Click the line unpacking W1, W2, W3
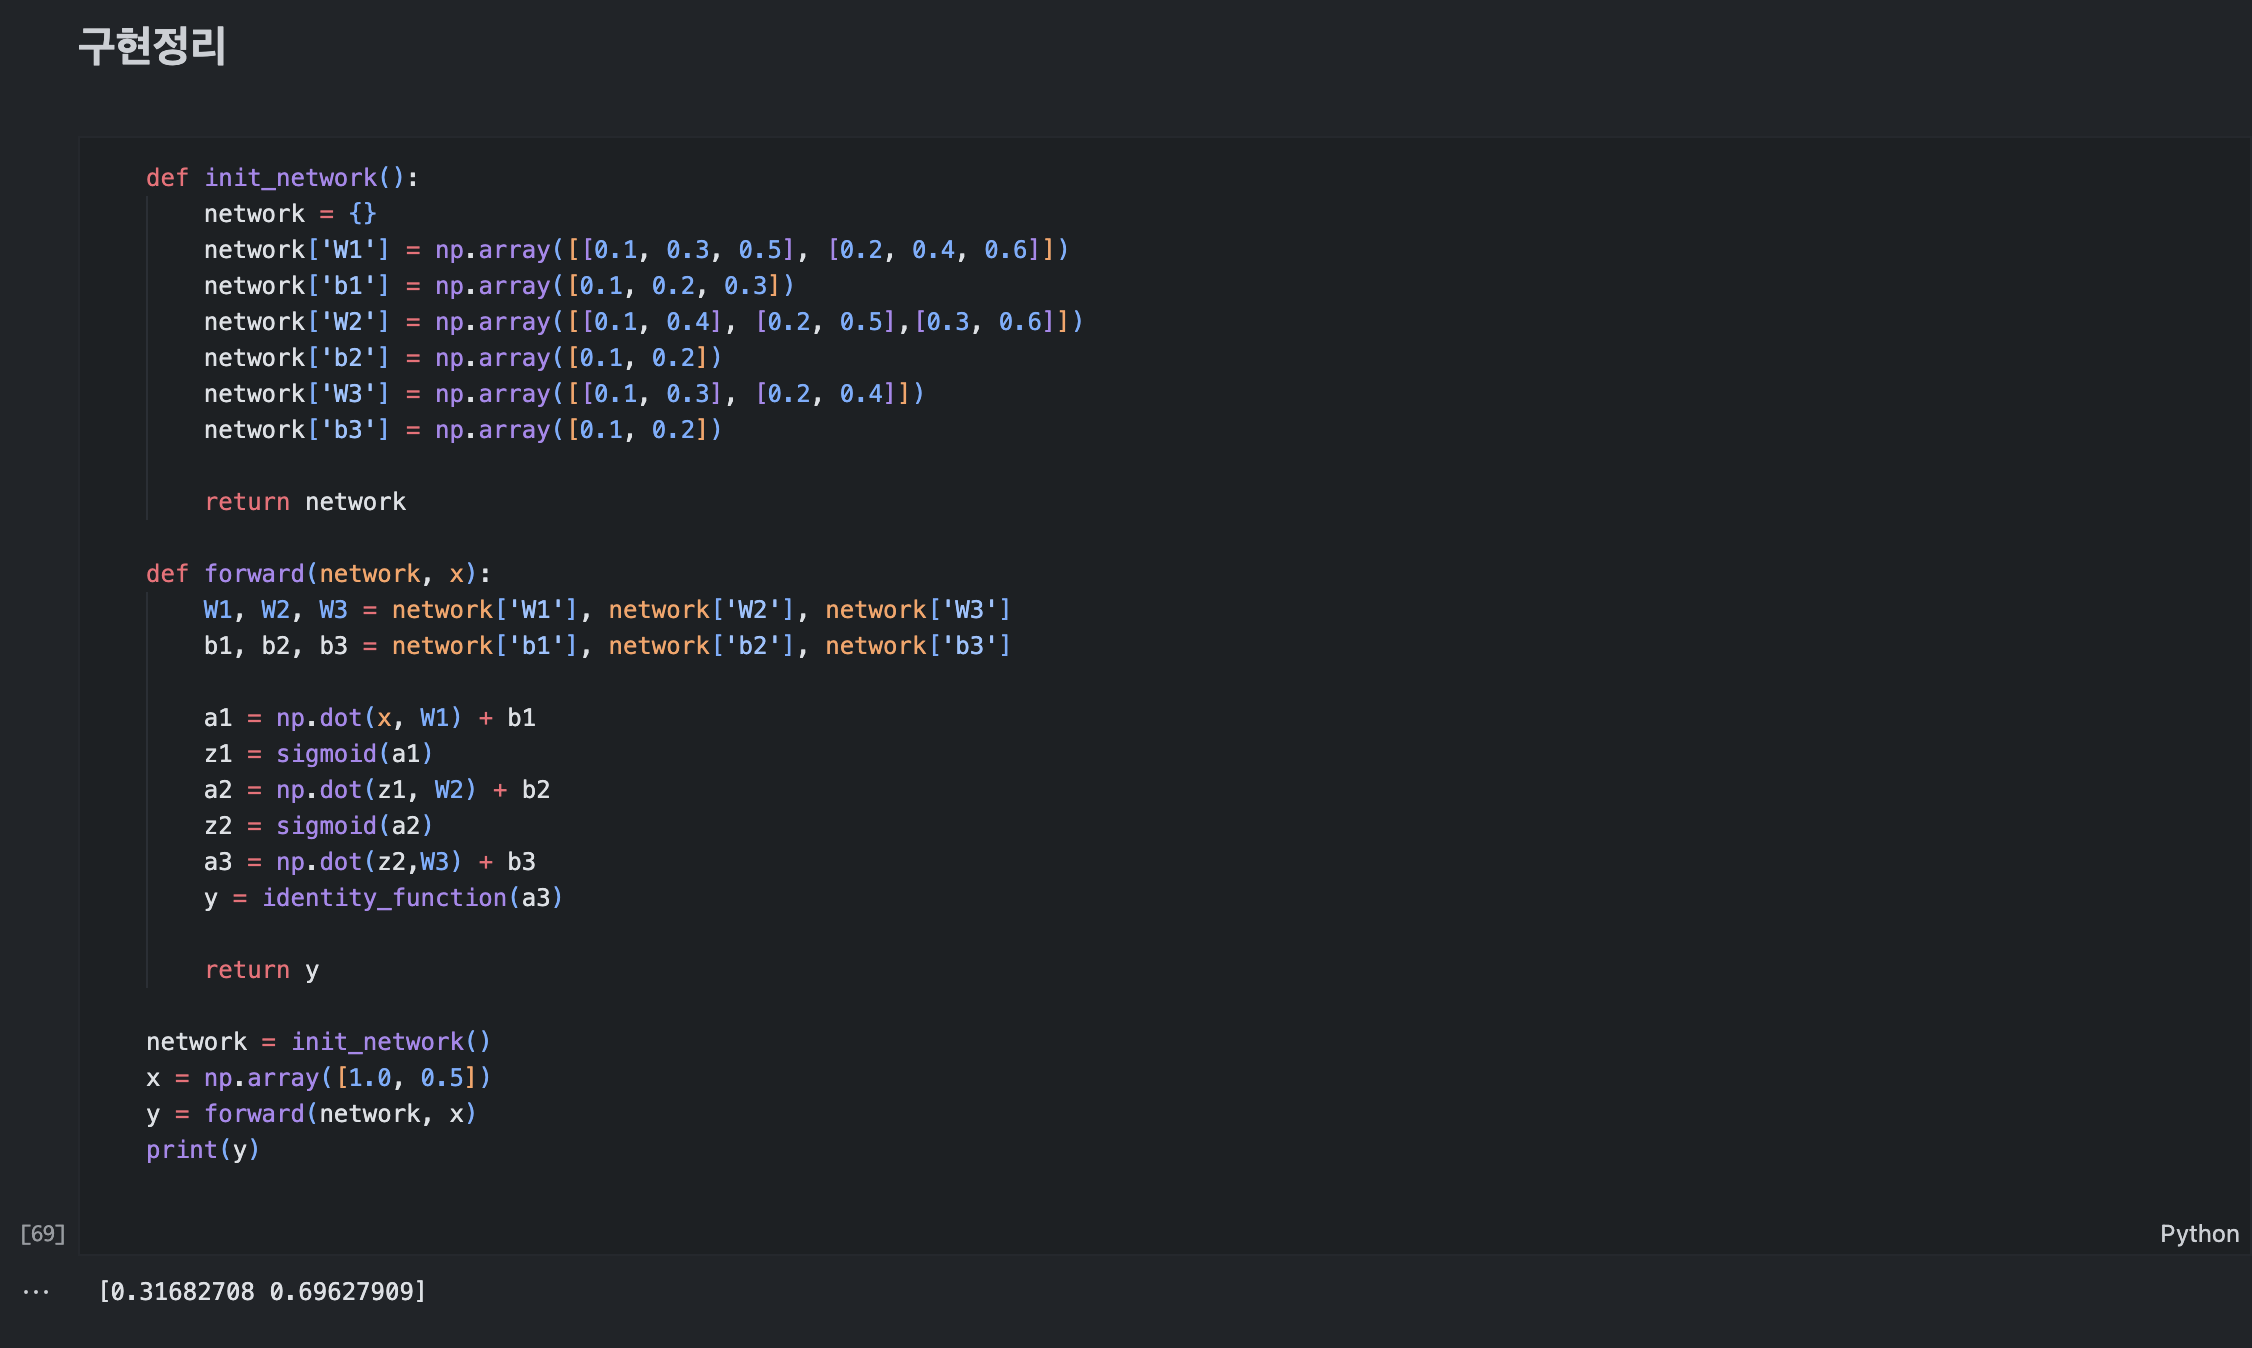This screenshot has width=2252, height=1348. 607,610
